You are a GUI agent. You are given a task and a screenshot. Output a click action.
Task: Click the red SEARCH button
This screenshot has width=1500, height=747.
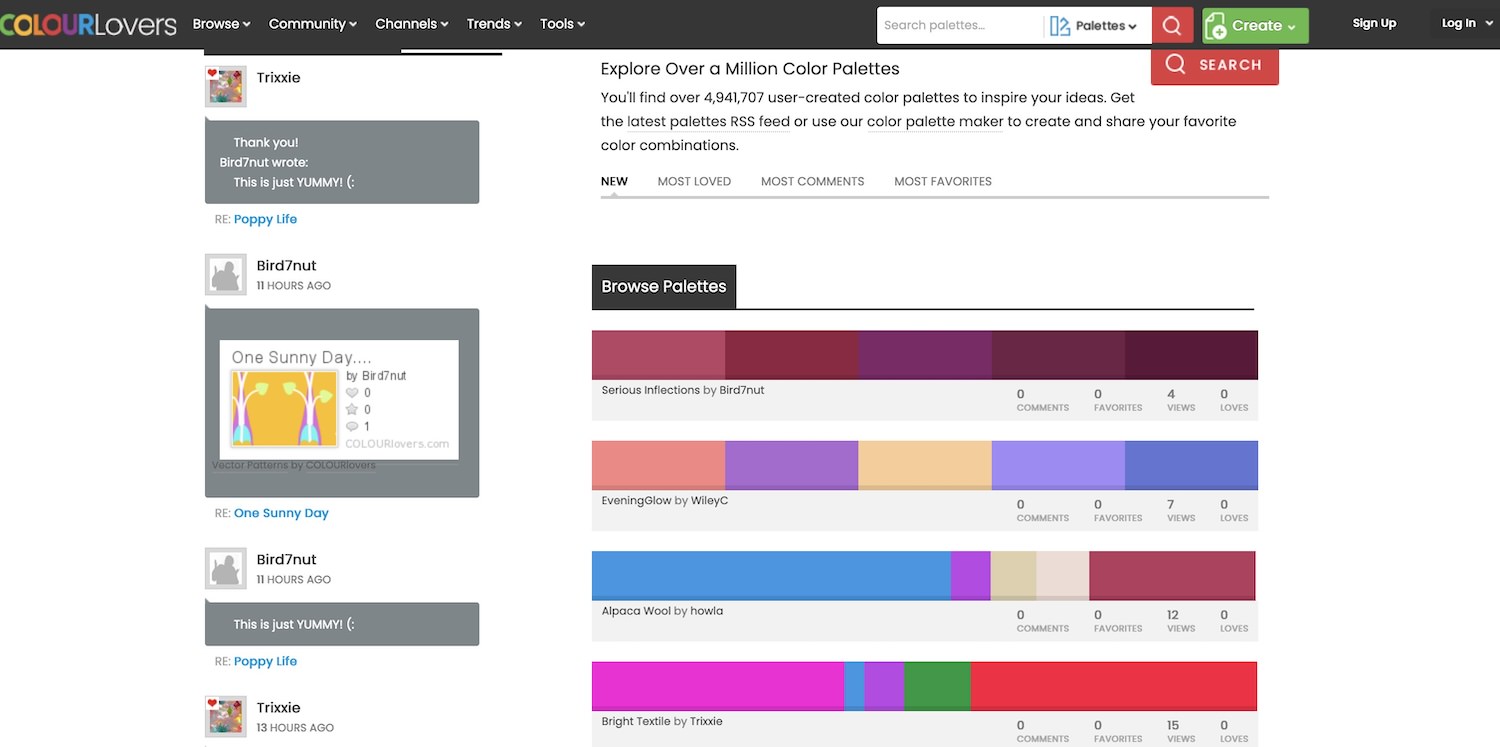coord(1215,65)
